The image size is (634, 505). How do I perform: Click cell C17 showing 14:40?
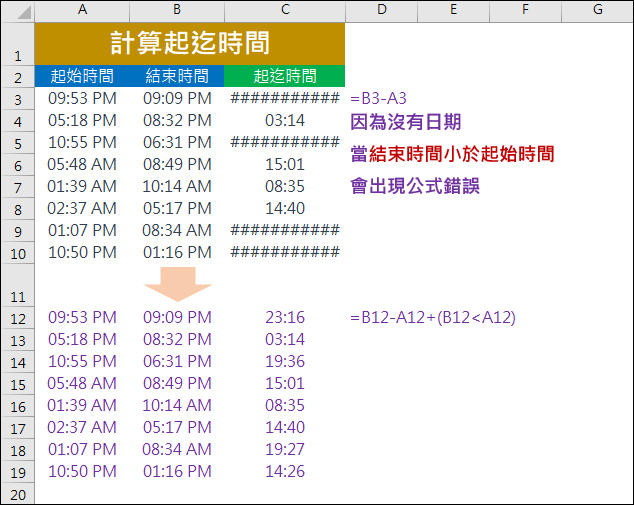(285, 427)
